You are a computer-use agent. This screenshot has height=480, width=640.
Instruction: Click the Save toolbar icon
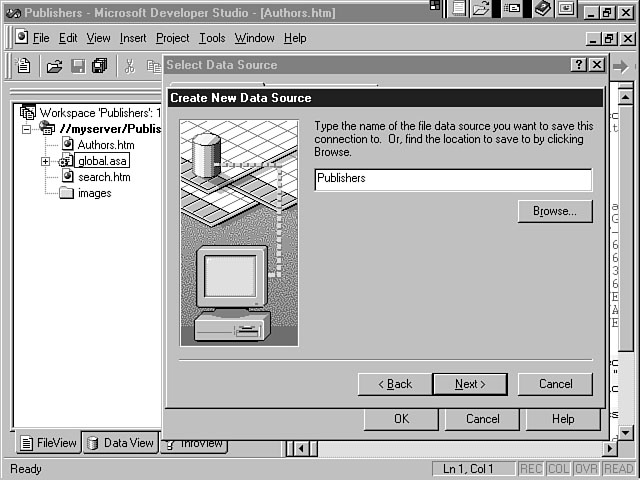[77, 66]
